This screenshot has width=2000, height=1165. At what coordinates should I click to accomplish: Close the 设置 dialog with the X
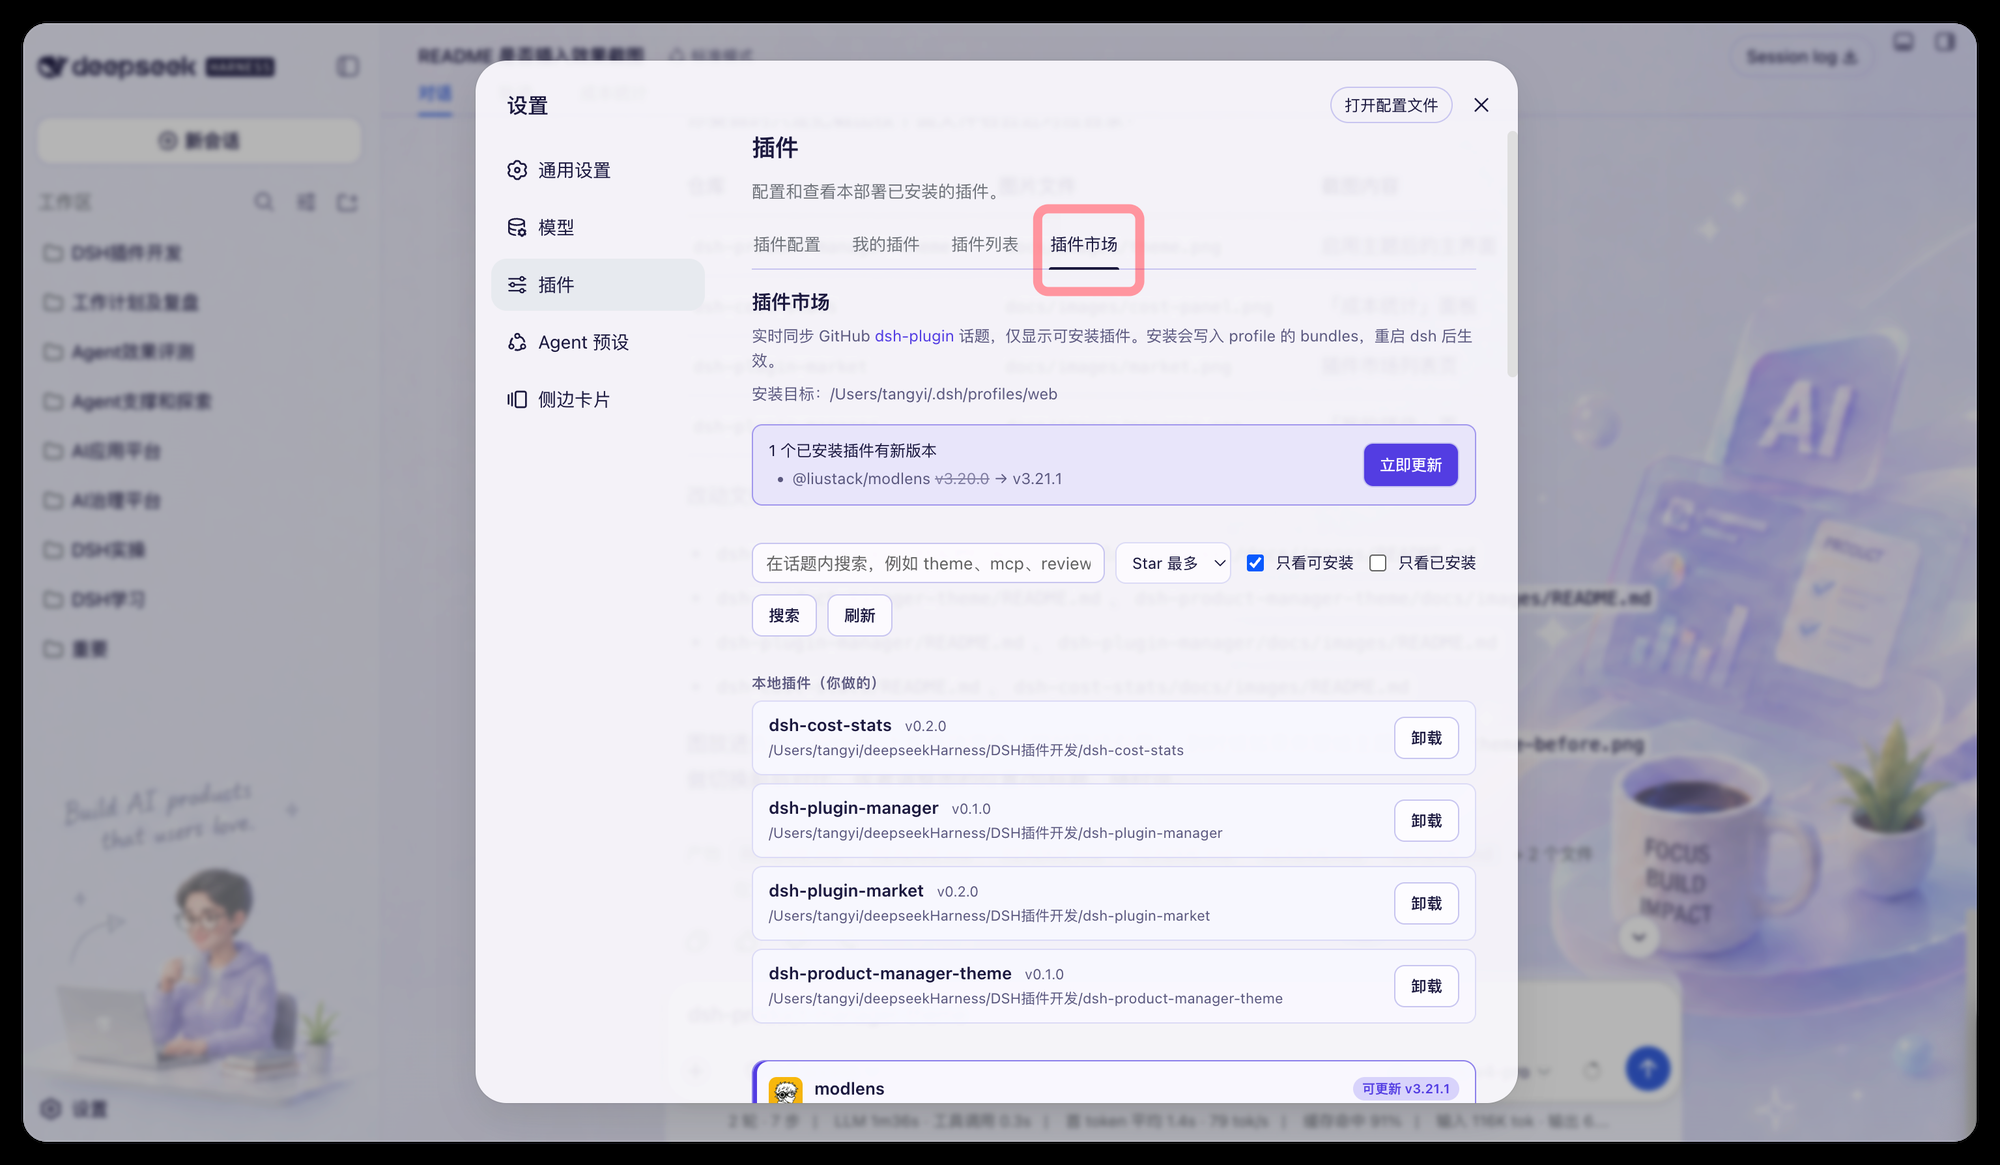pos(1481,105)
